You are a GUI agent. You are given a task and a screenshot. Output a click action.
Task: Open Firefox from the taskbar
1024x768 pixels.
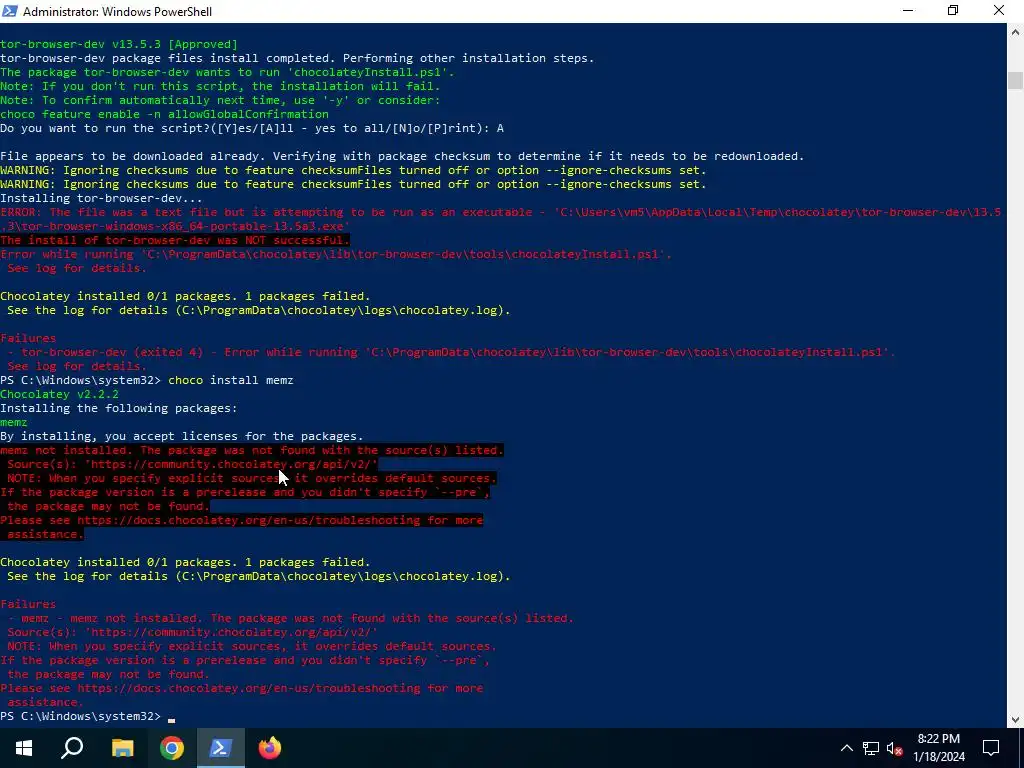(x=270, y=748)
